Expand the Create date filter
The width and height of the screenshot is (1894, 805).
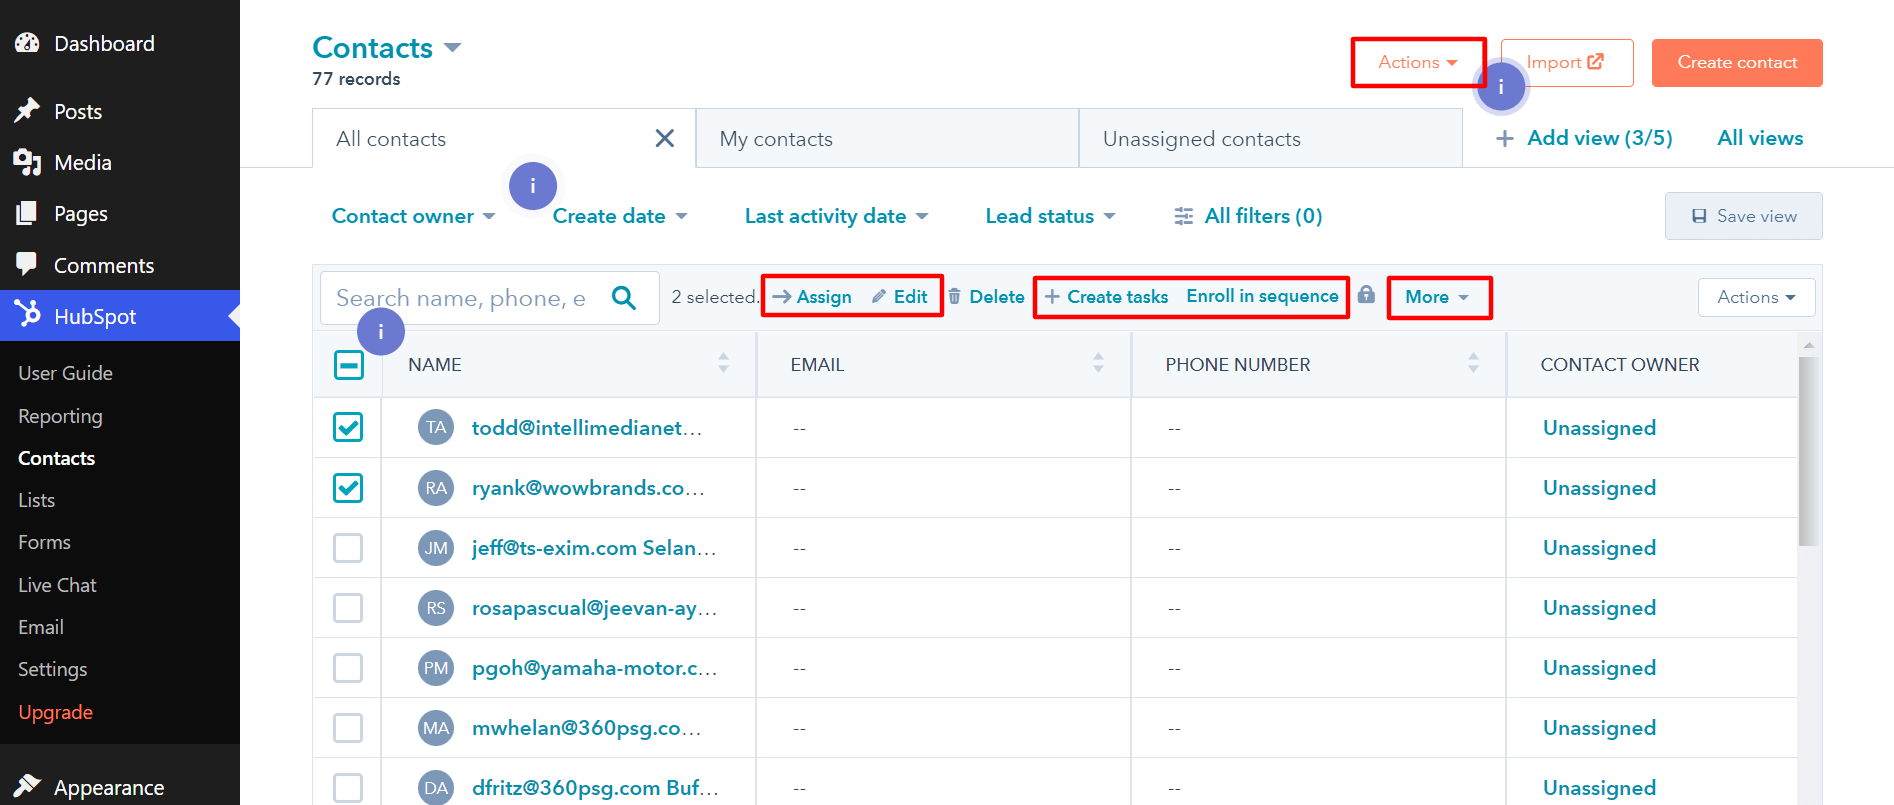pos(620,216)
